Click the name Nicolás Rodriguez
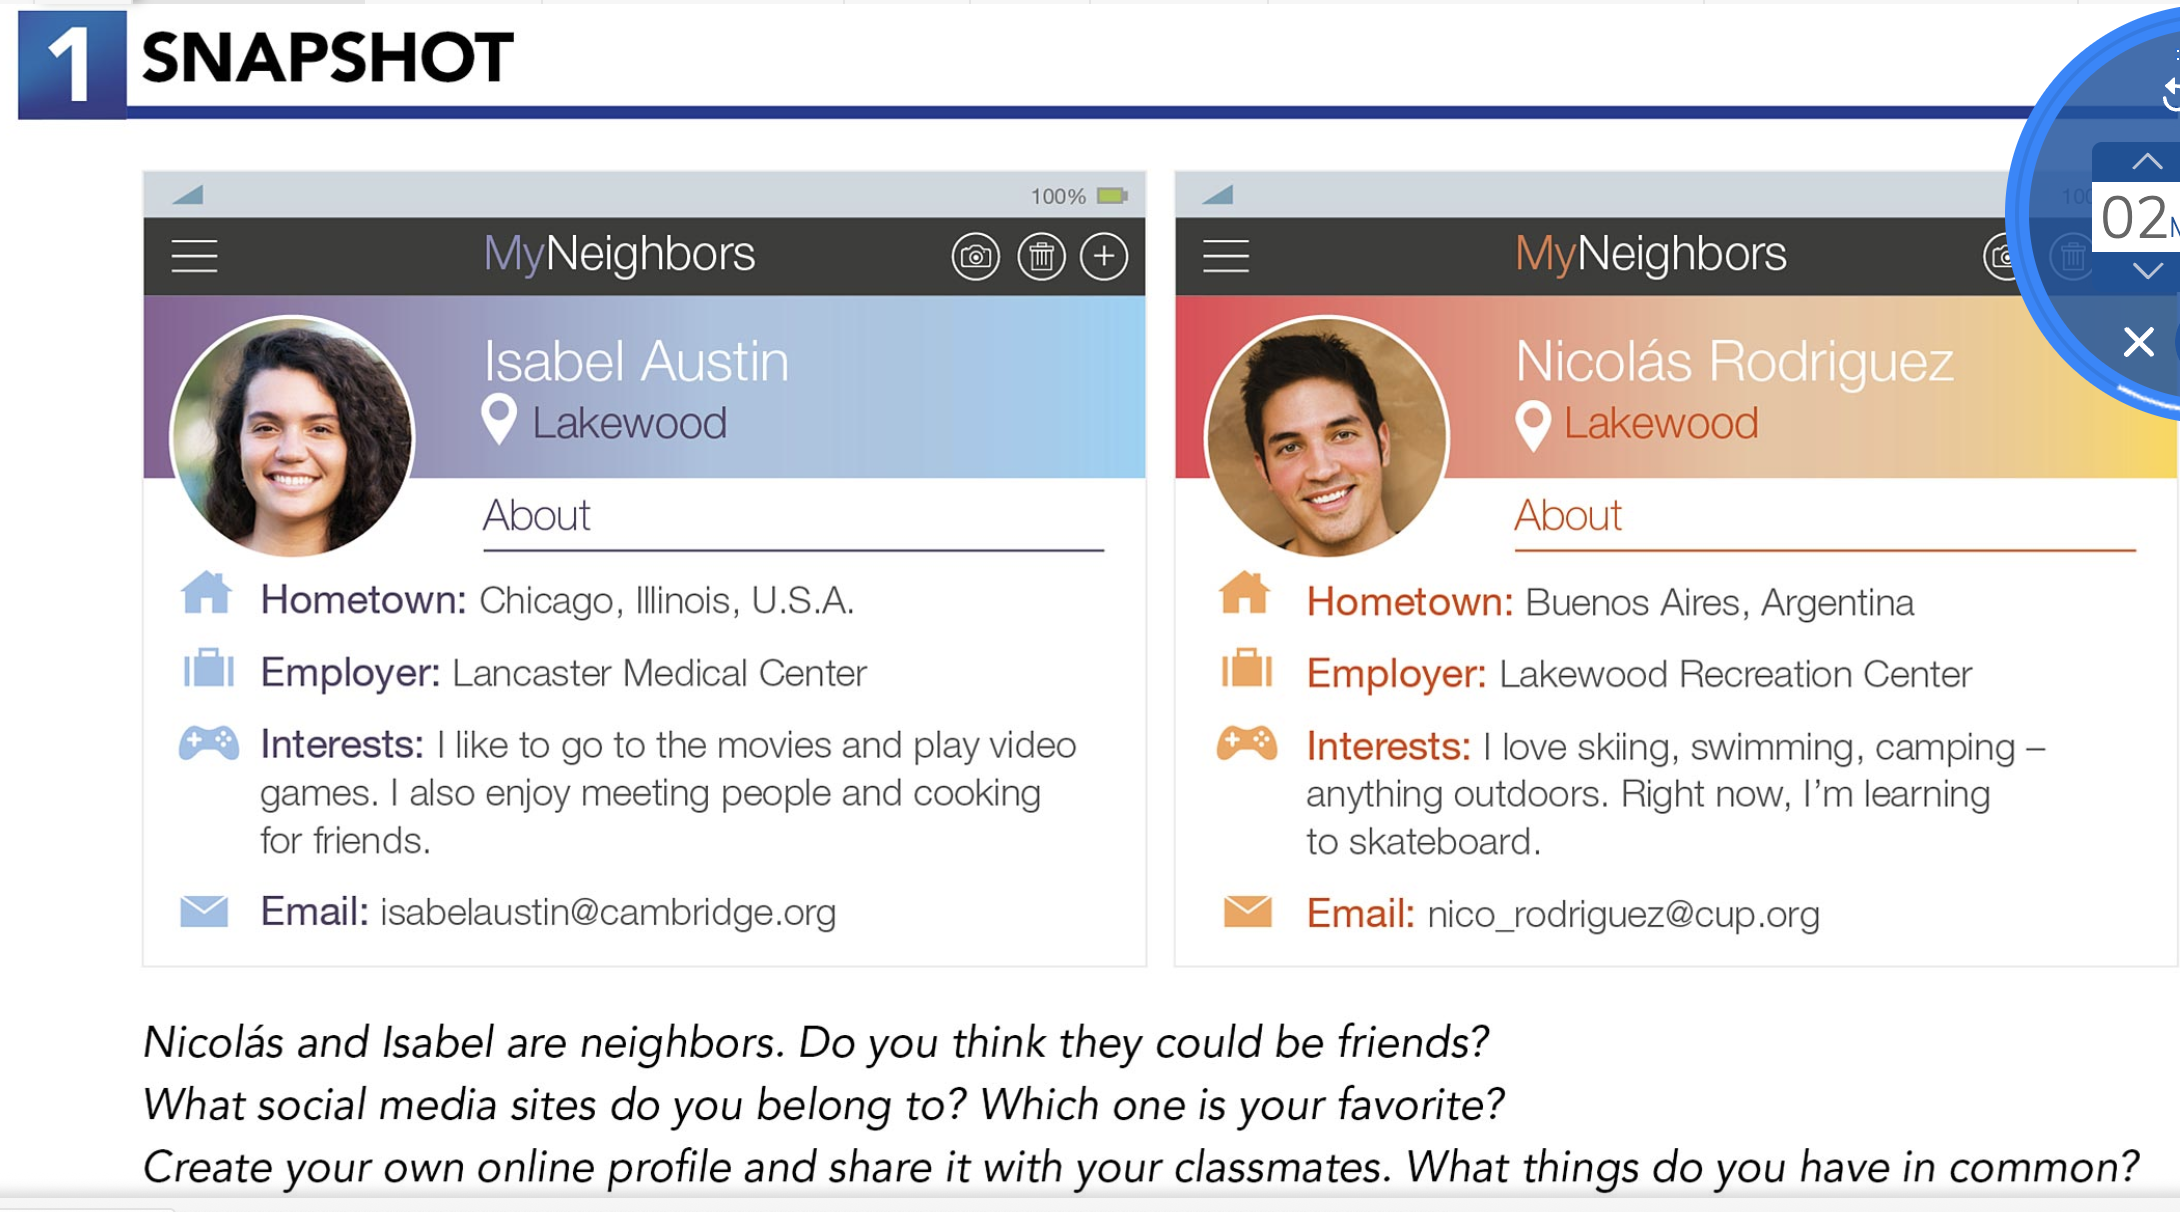 1734,361
